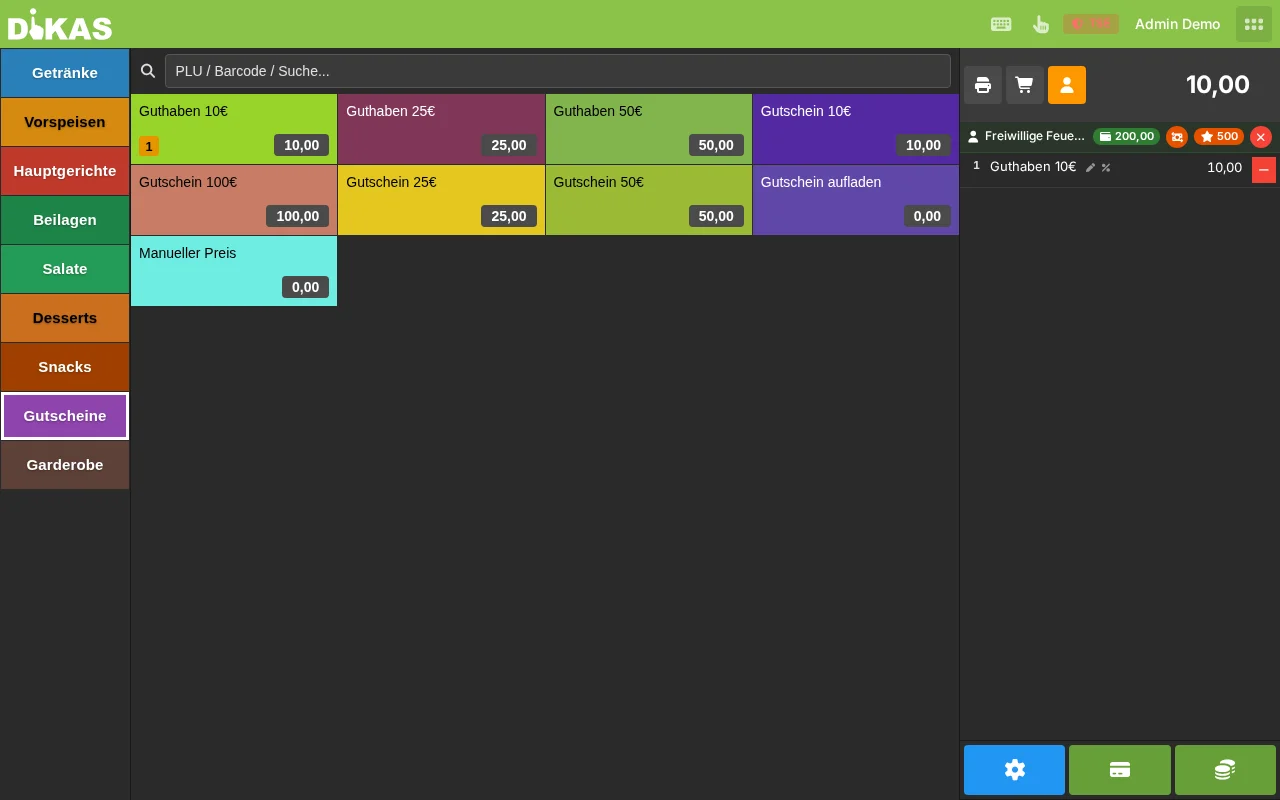Click the 0,00 price on Manueller Preis
1280x800 pixels.
pos(306,287)
